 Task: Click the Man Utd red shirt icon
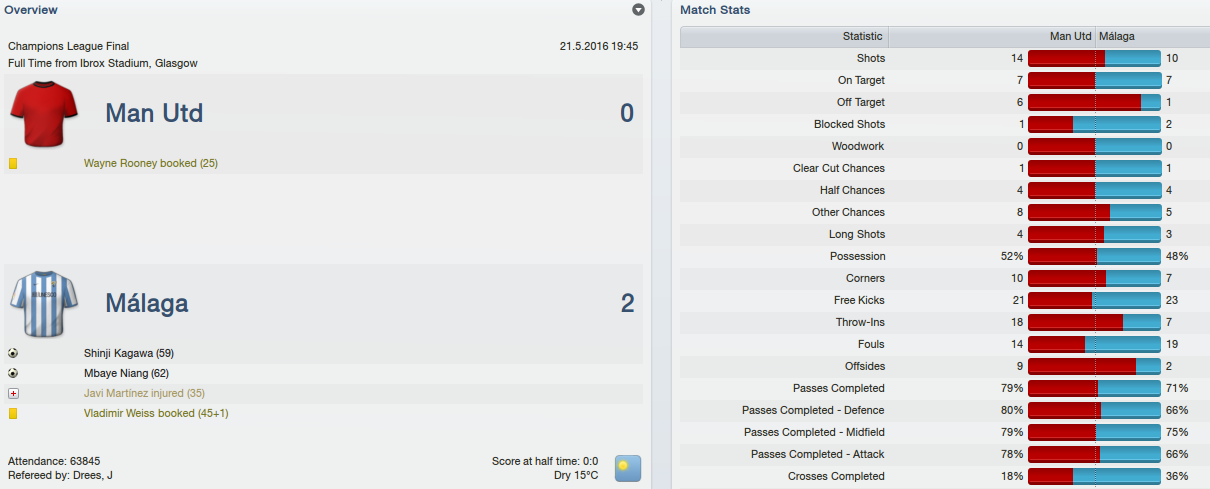coord(44,113)
